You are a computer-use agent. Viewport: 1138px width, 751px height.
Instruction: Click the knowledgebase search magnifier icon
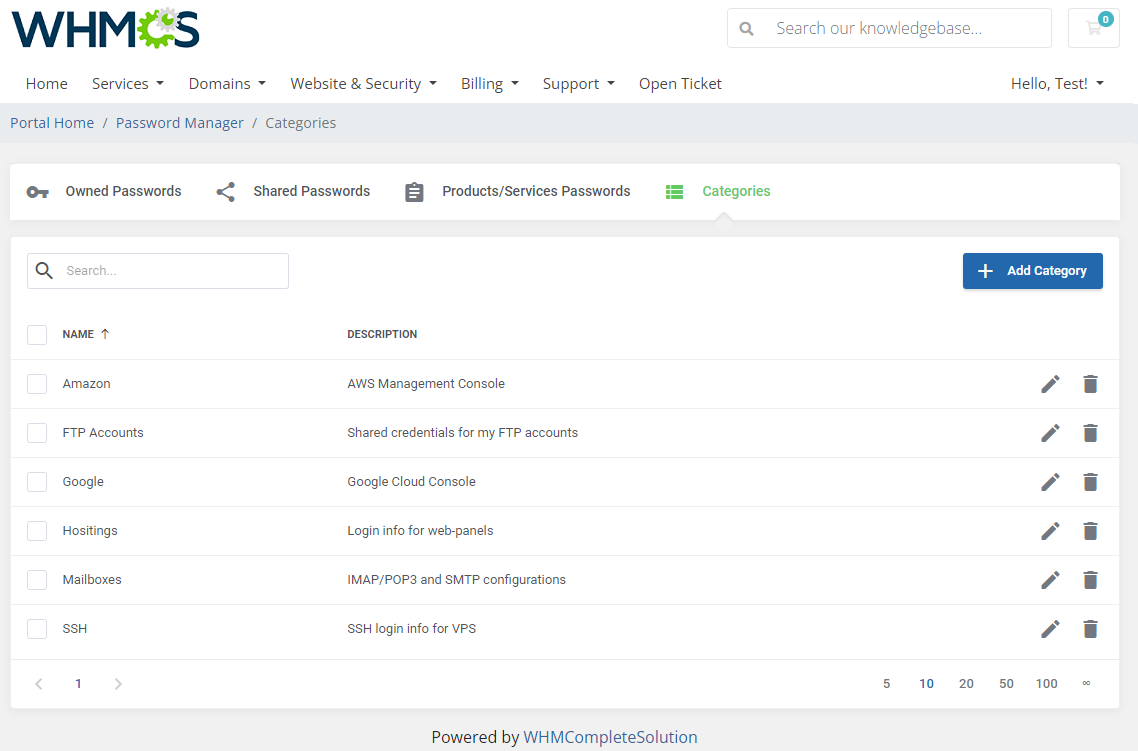[x=746, y=28]
